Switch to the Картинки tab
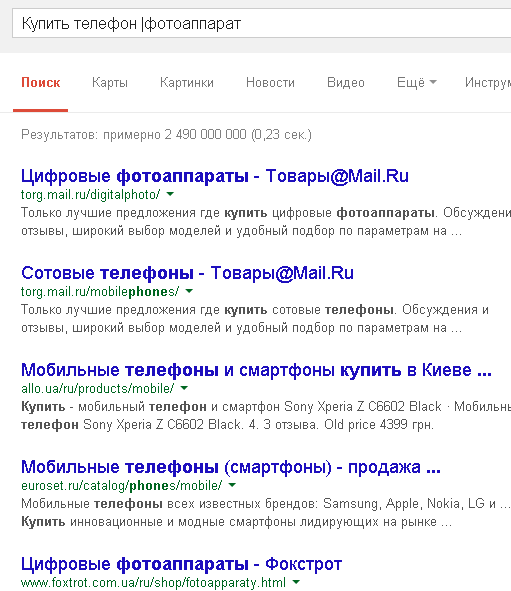 pos(187,83)
